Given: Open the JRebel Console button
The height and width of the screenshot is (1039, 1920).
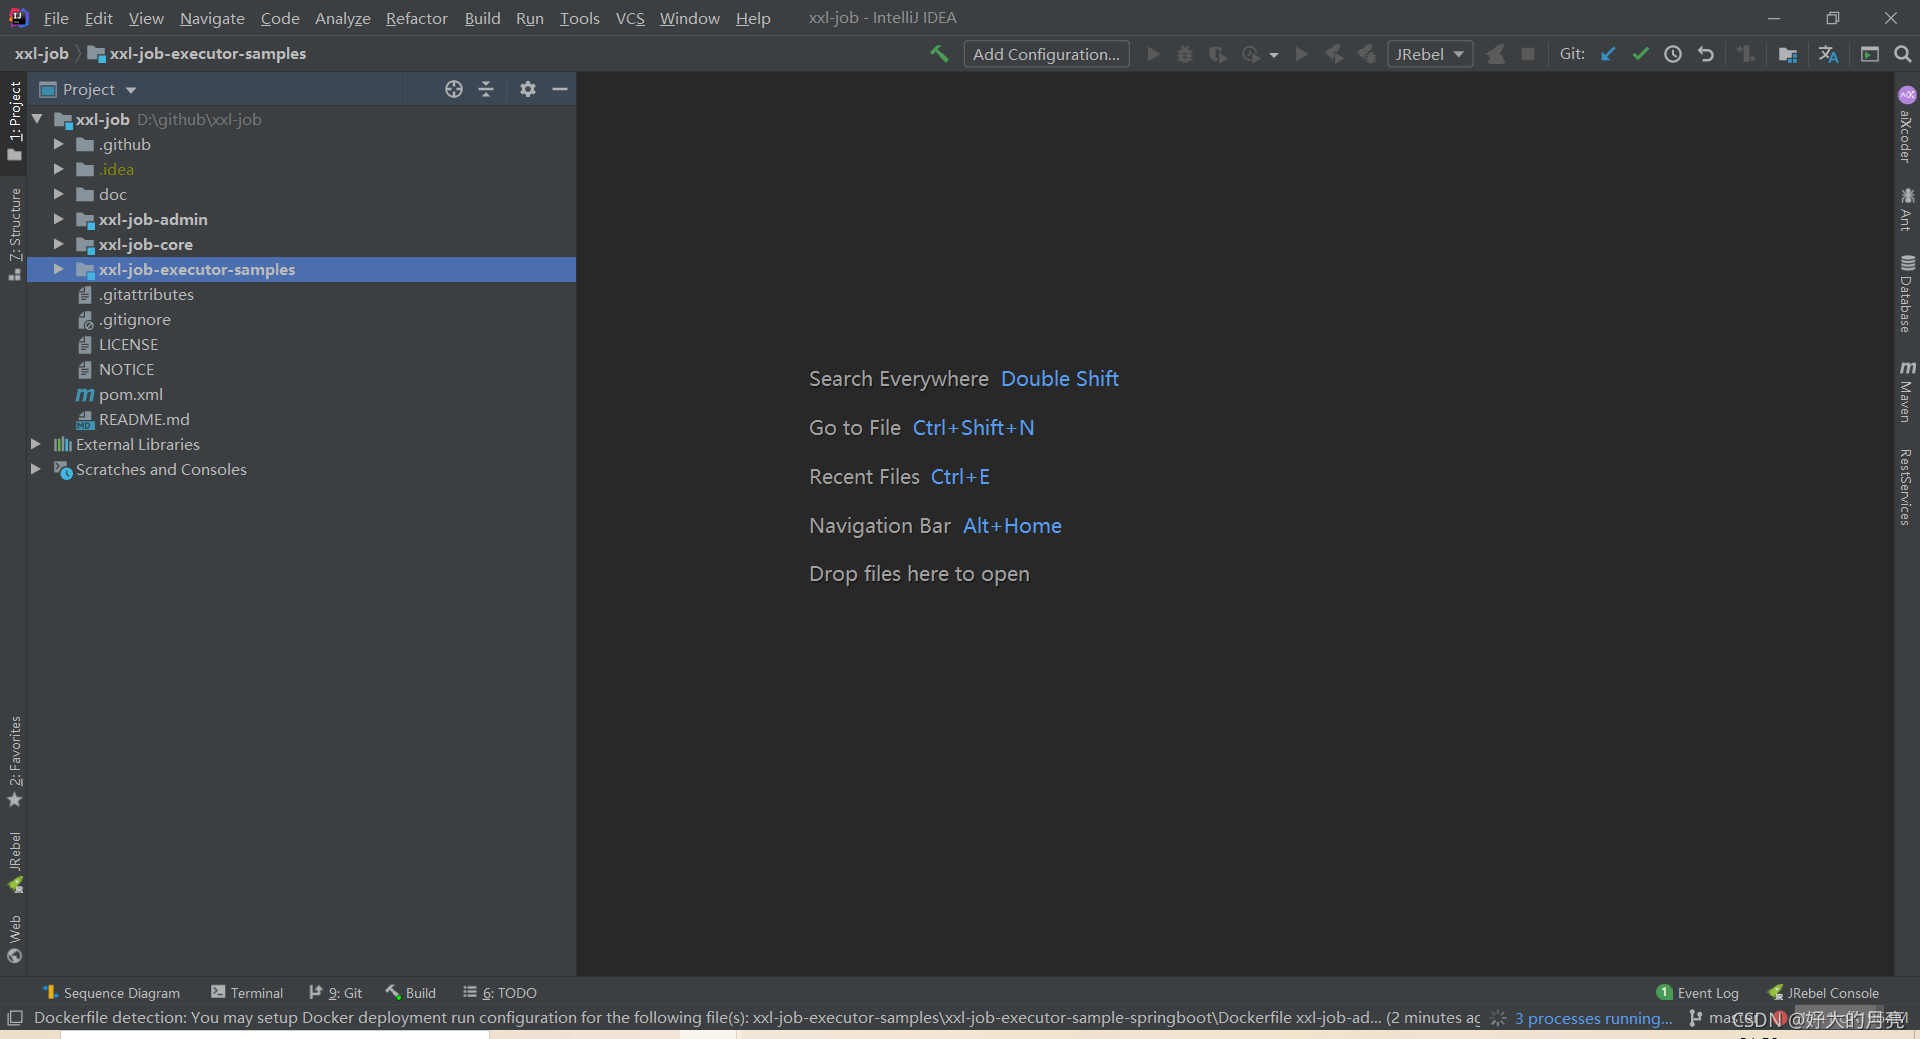Looking at the screenshot, I should [1824, 993].
